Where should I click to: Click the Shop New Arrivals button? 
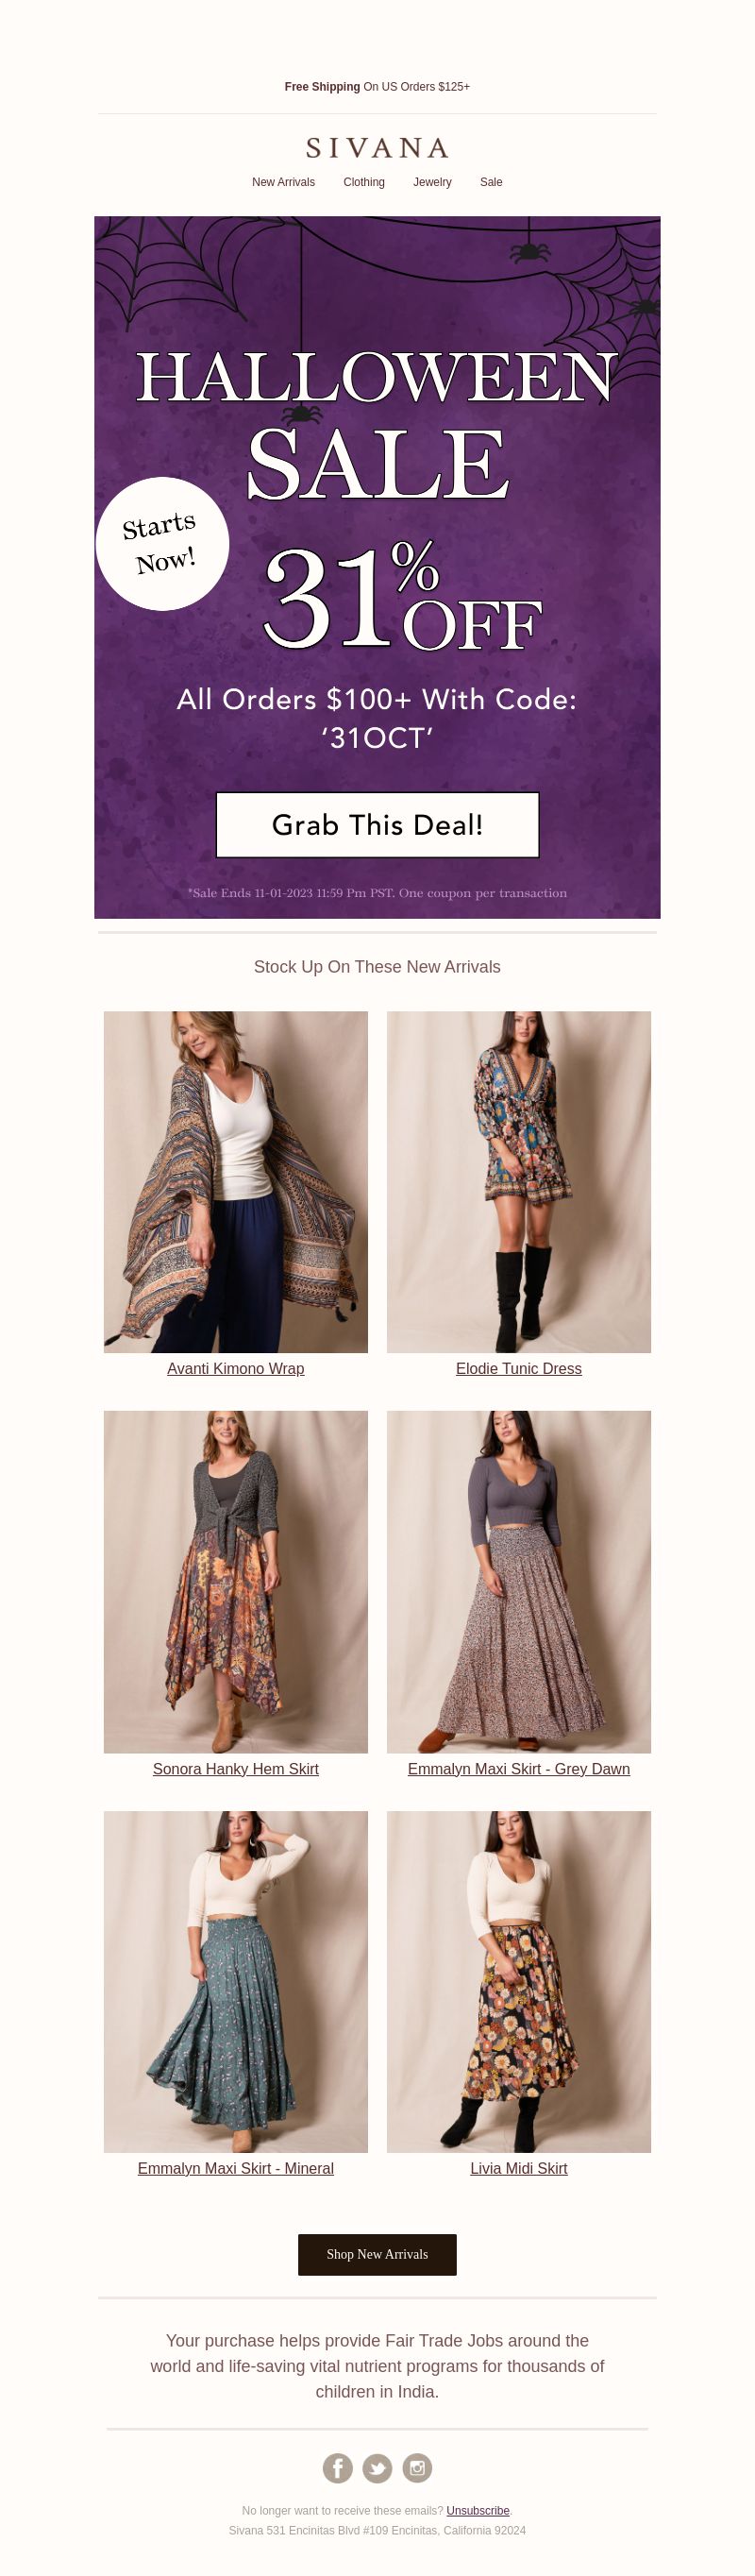pos(377,2254)
